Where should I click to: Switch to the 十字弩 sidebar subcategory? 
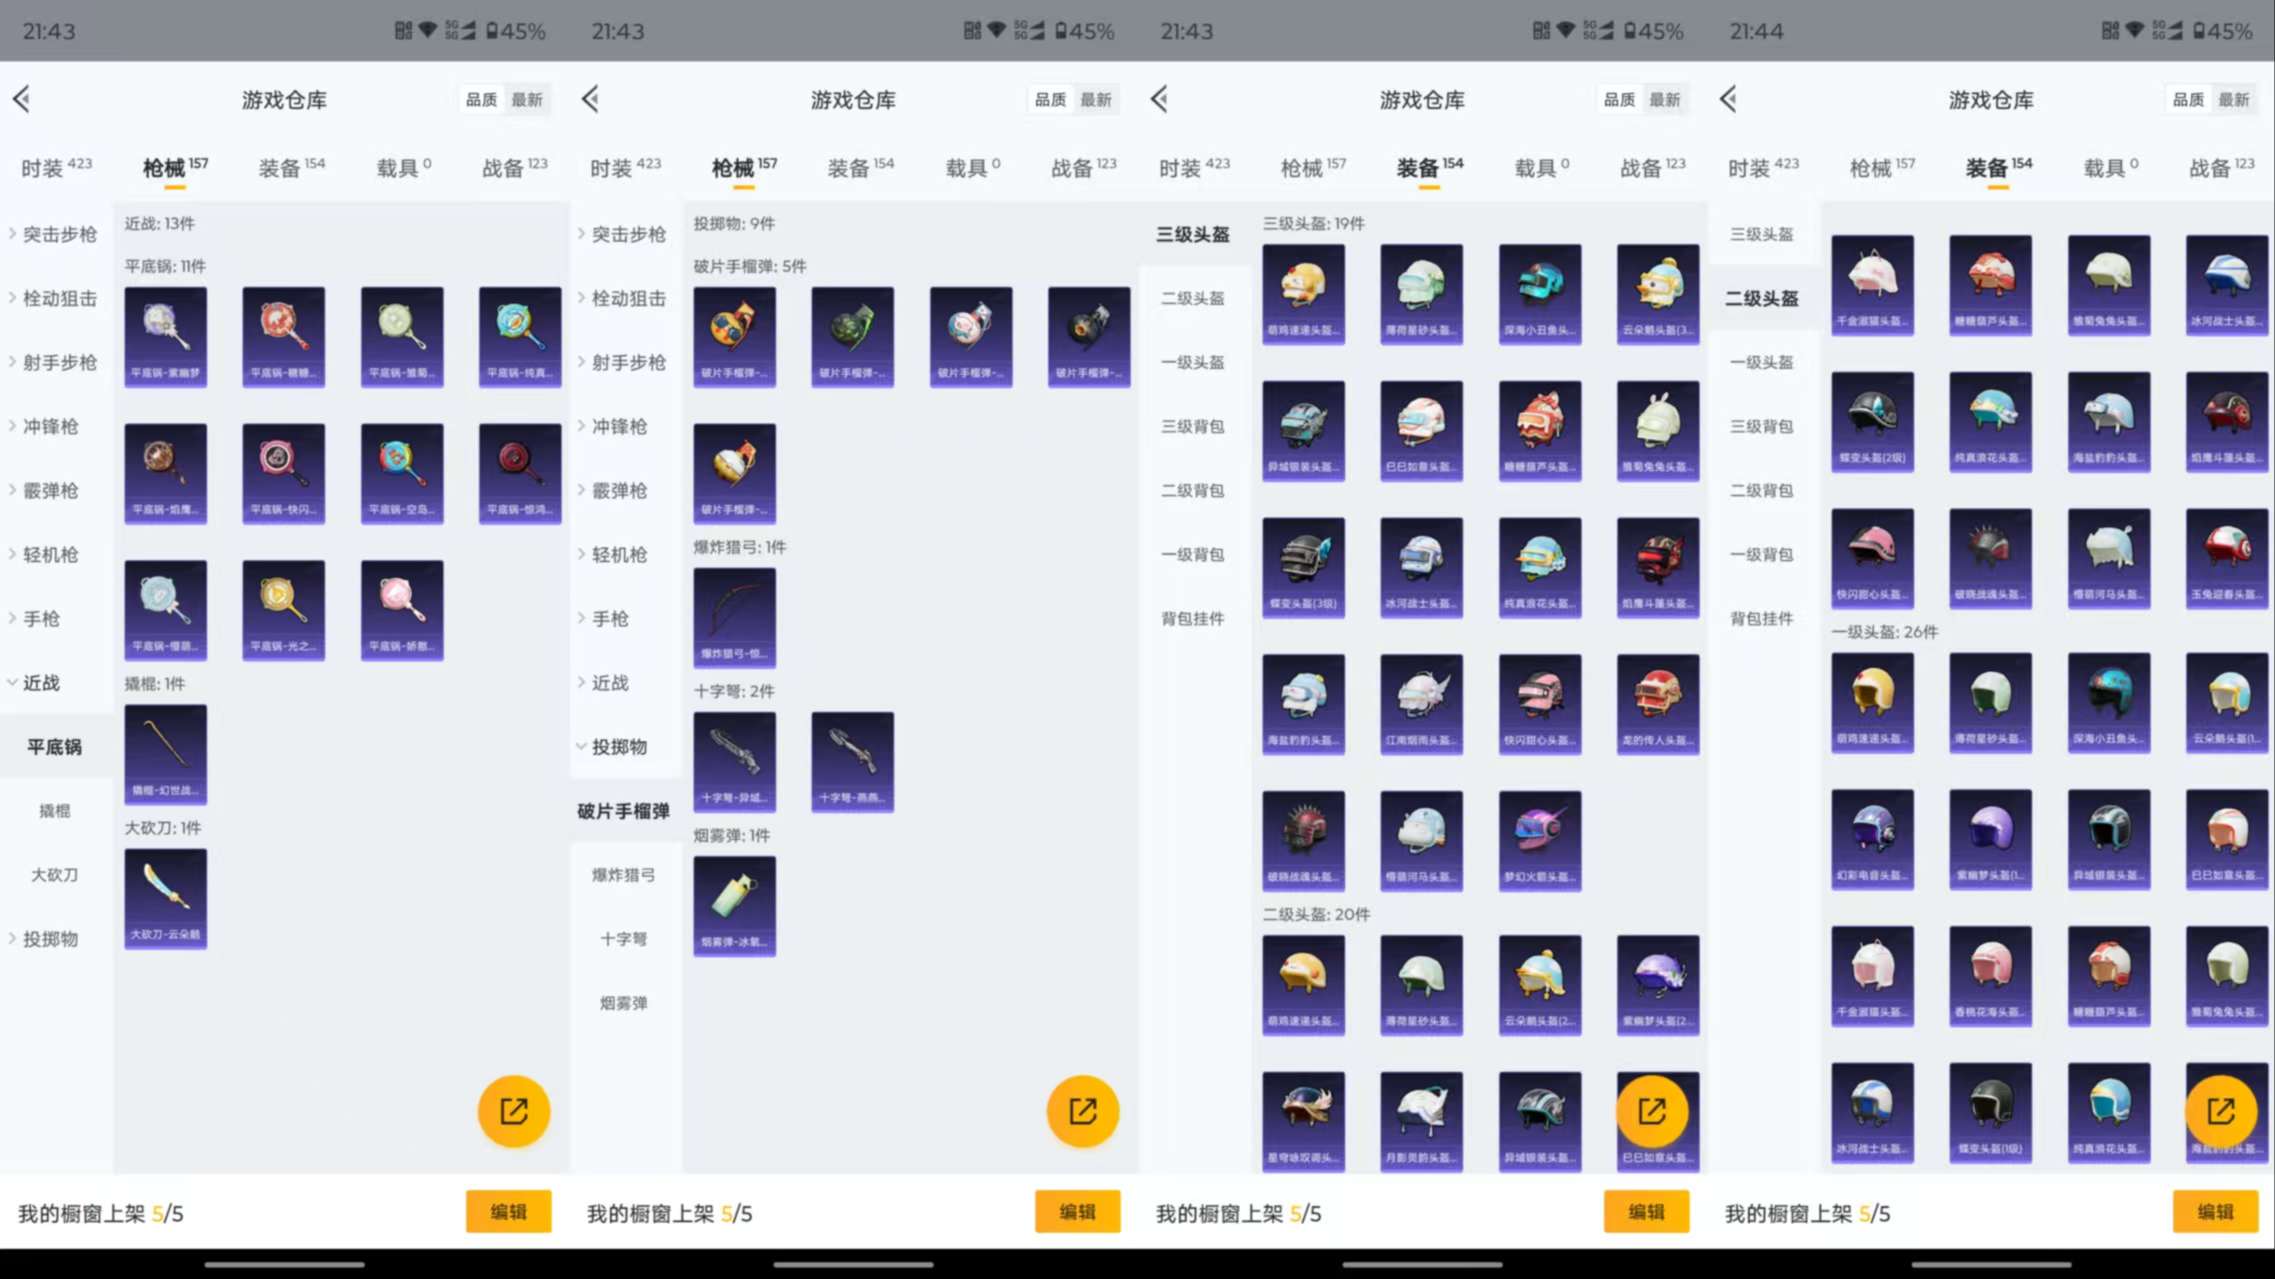tap(623, 938)
